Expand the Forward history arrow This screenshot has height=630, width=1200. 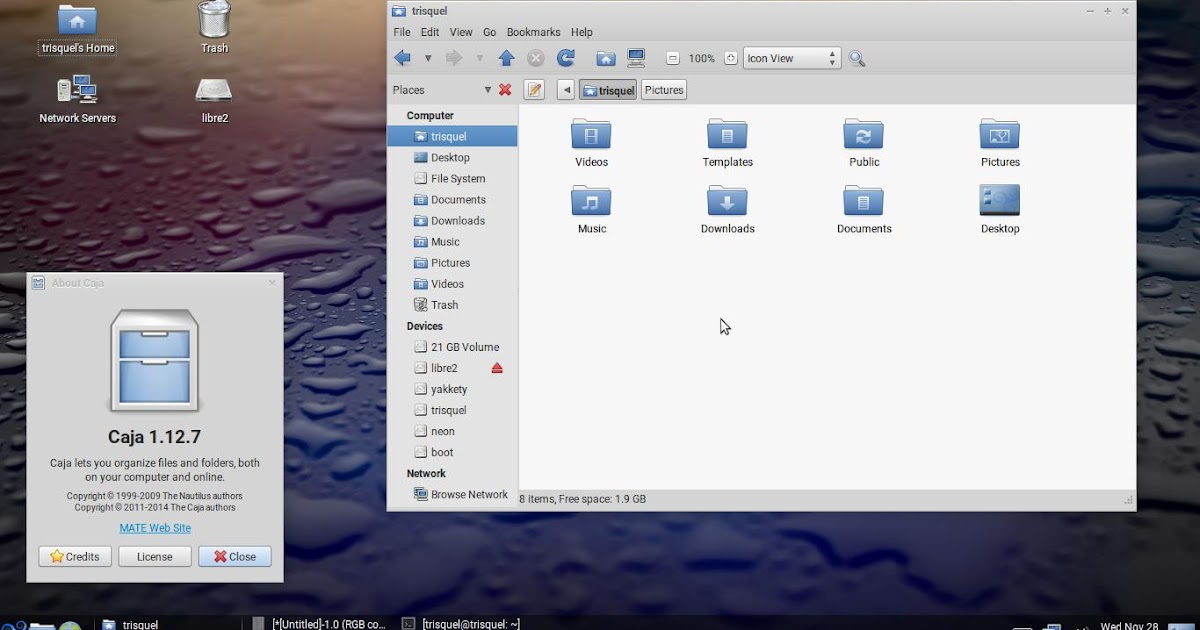point(479,58)
